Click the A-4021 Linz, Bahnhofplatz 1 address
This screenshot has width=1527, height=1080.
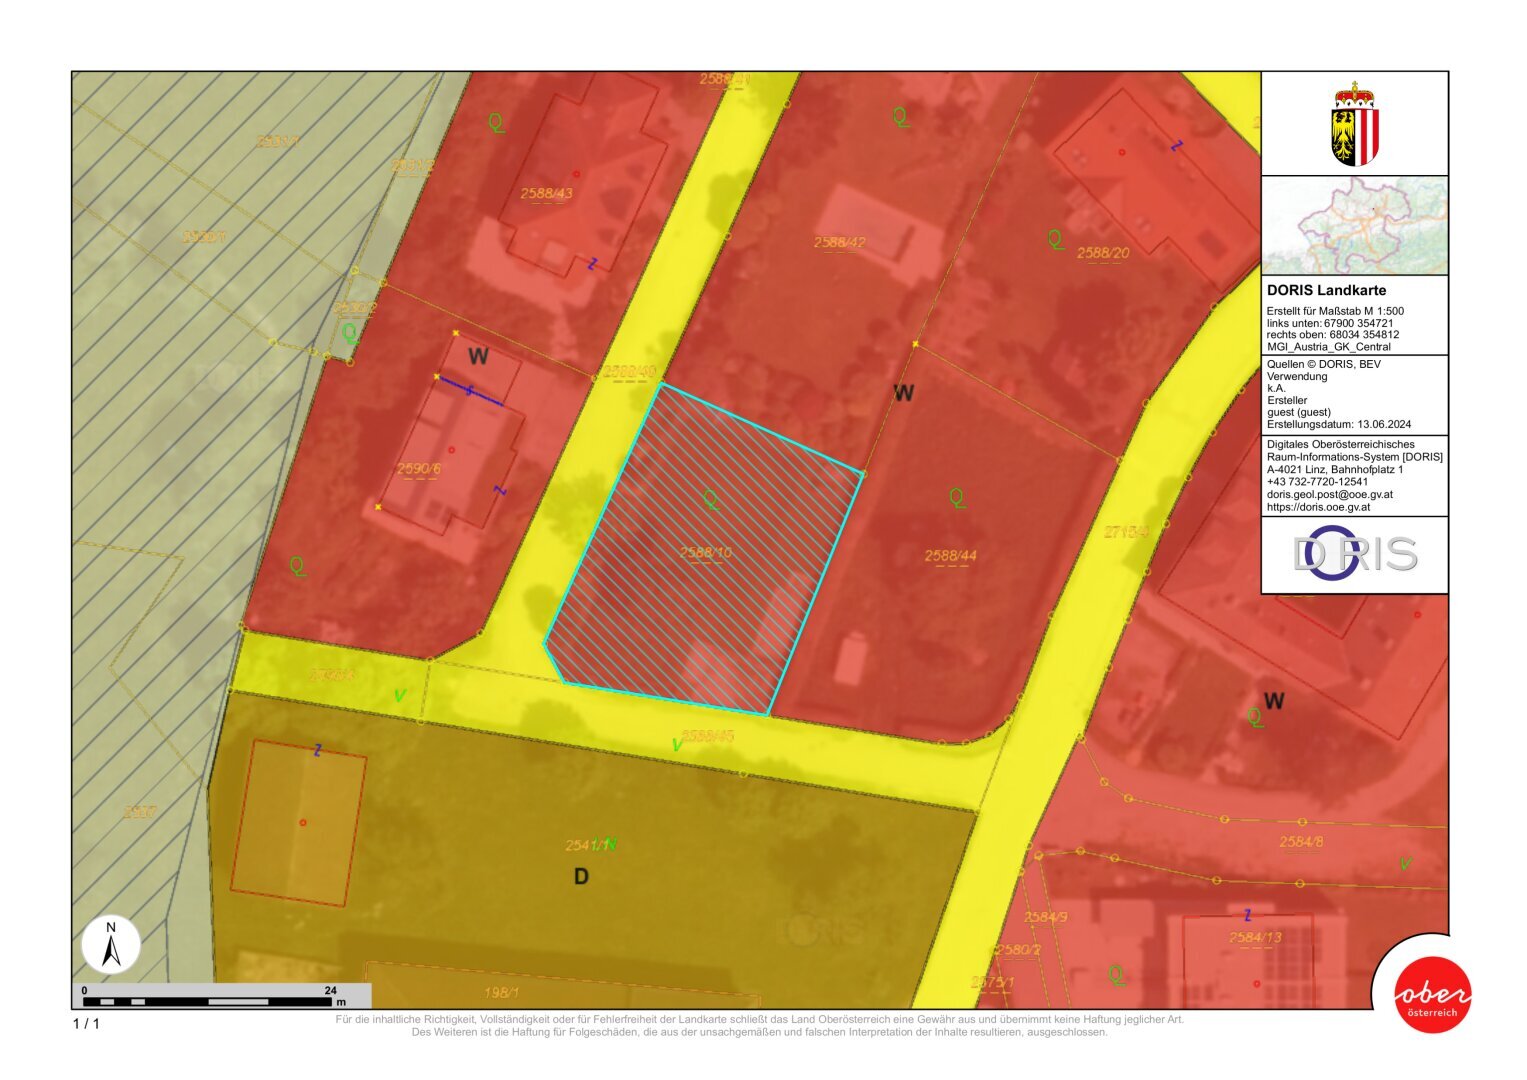pyautogui.click(x=1335, y=469)
